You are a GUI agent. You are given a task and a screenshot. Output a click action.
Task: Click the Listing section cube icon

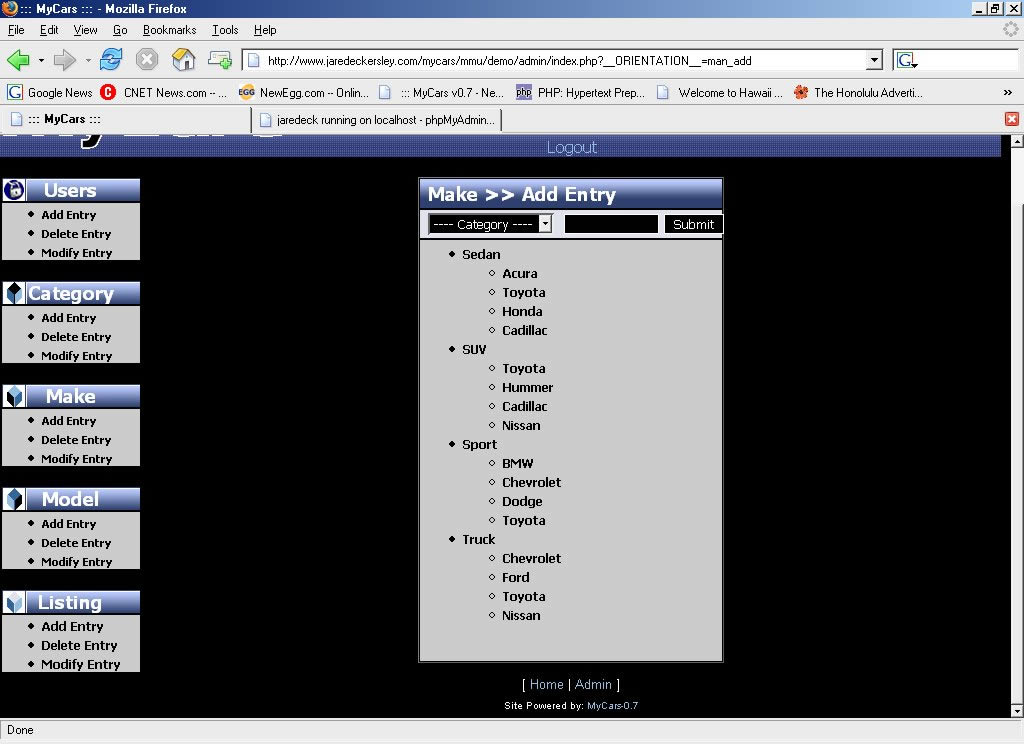tap(14, 602)
